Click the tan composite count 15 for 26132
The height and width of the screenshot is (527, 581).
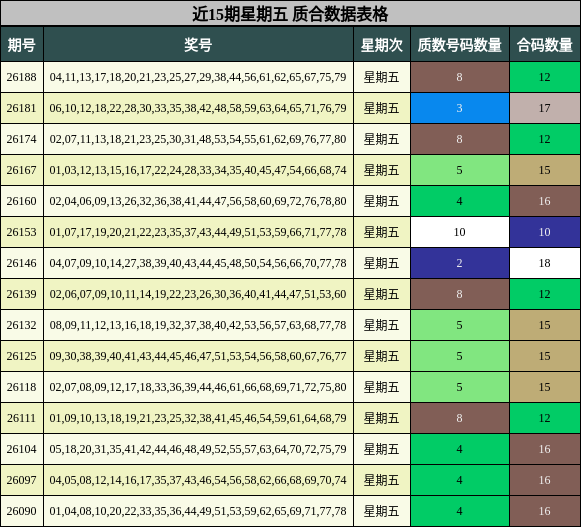click(x=545, y=325)
